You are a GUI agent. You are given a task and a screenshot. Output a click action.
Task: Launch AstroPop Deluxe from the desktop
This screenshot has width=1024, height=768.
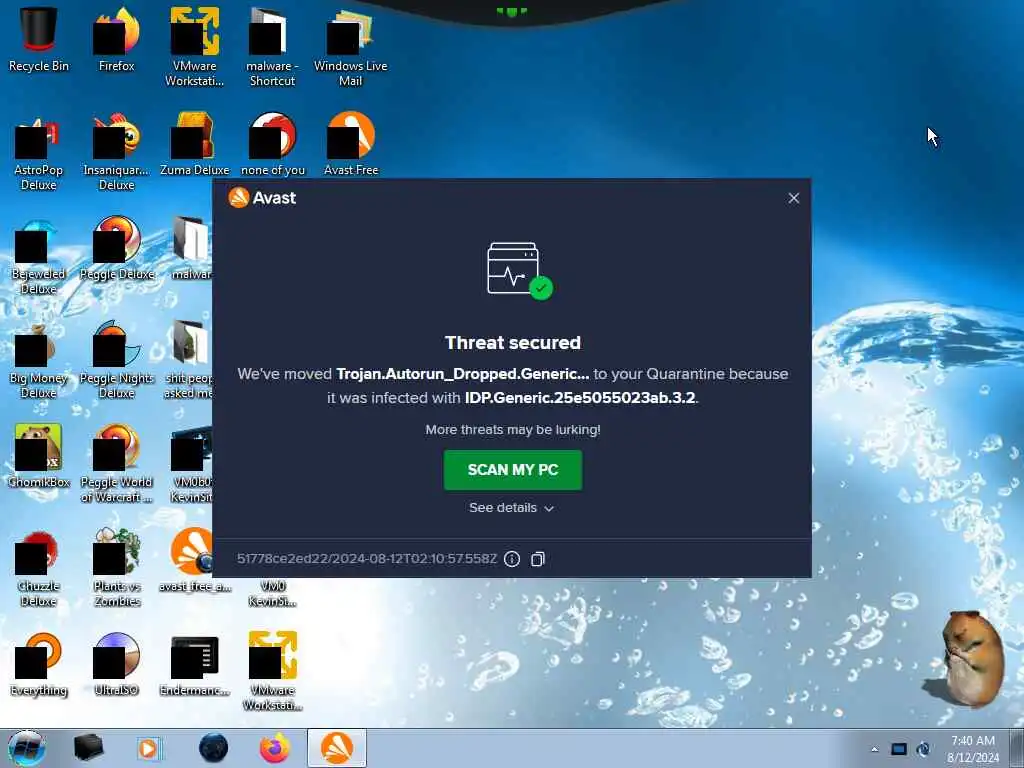(39, 150)
